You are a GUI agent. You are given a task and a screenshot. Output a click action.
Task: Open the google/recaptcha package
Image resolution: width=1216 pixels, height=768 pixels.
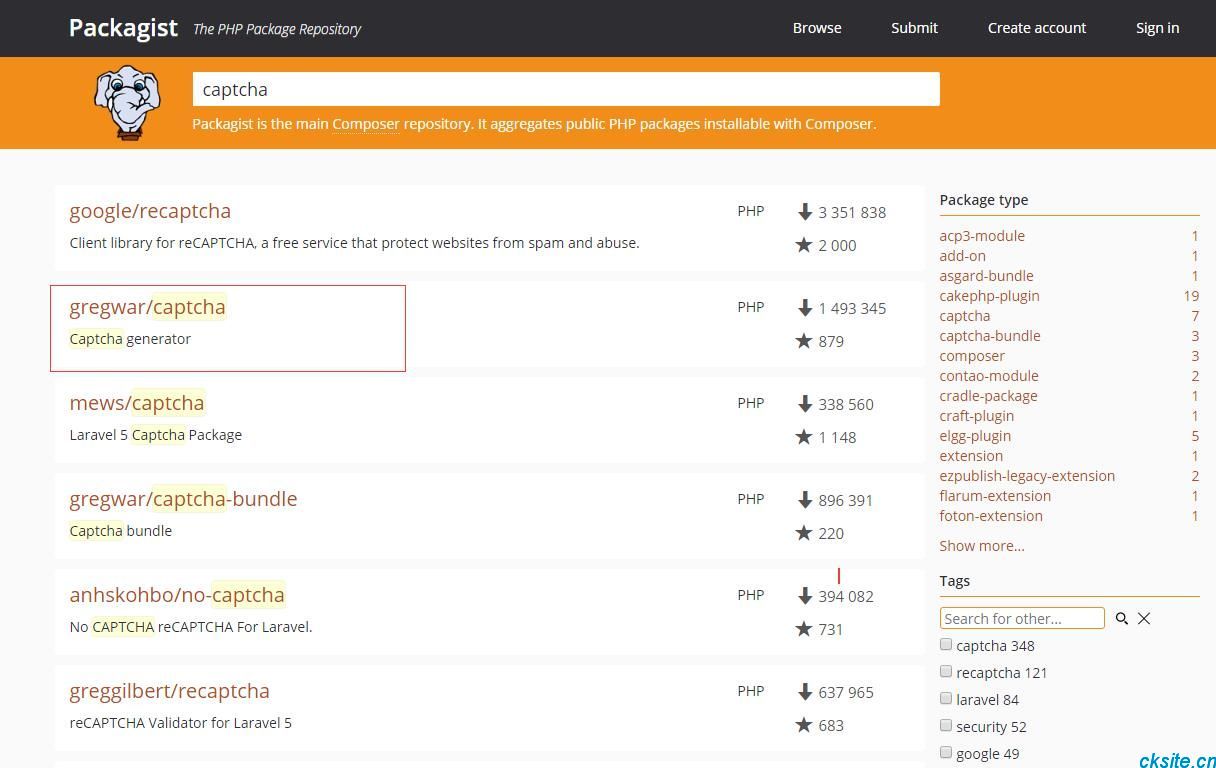(x=150, y=211)
